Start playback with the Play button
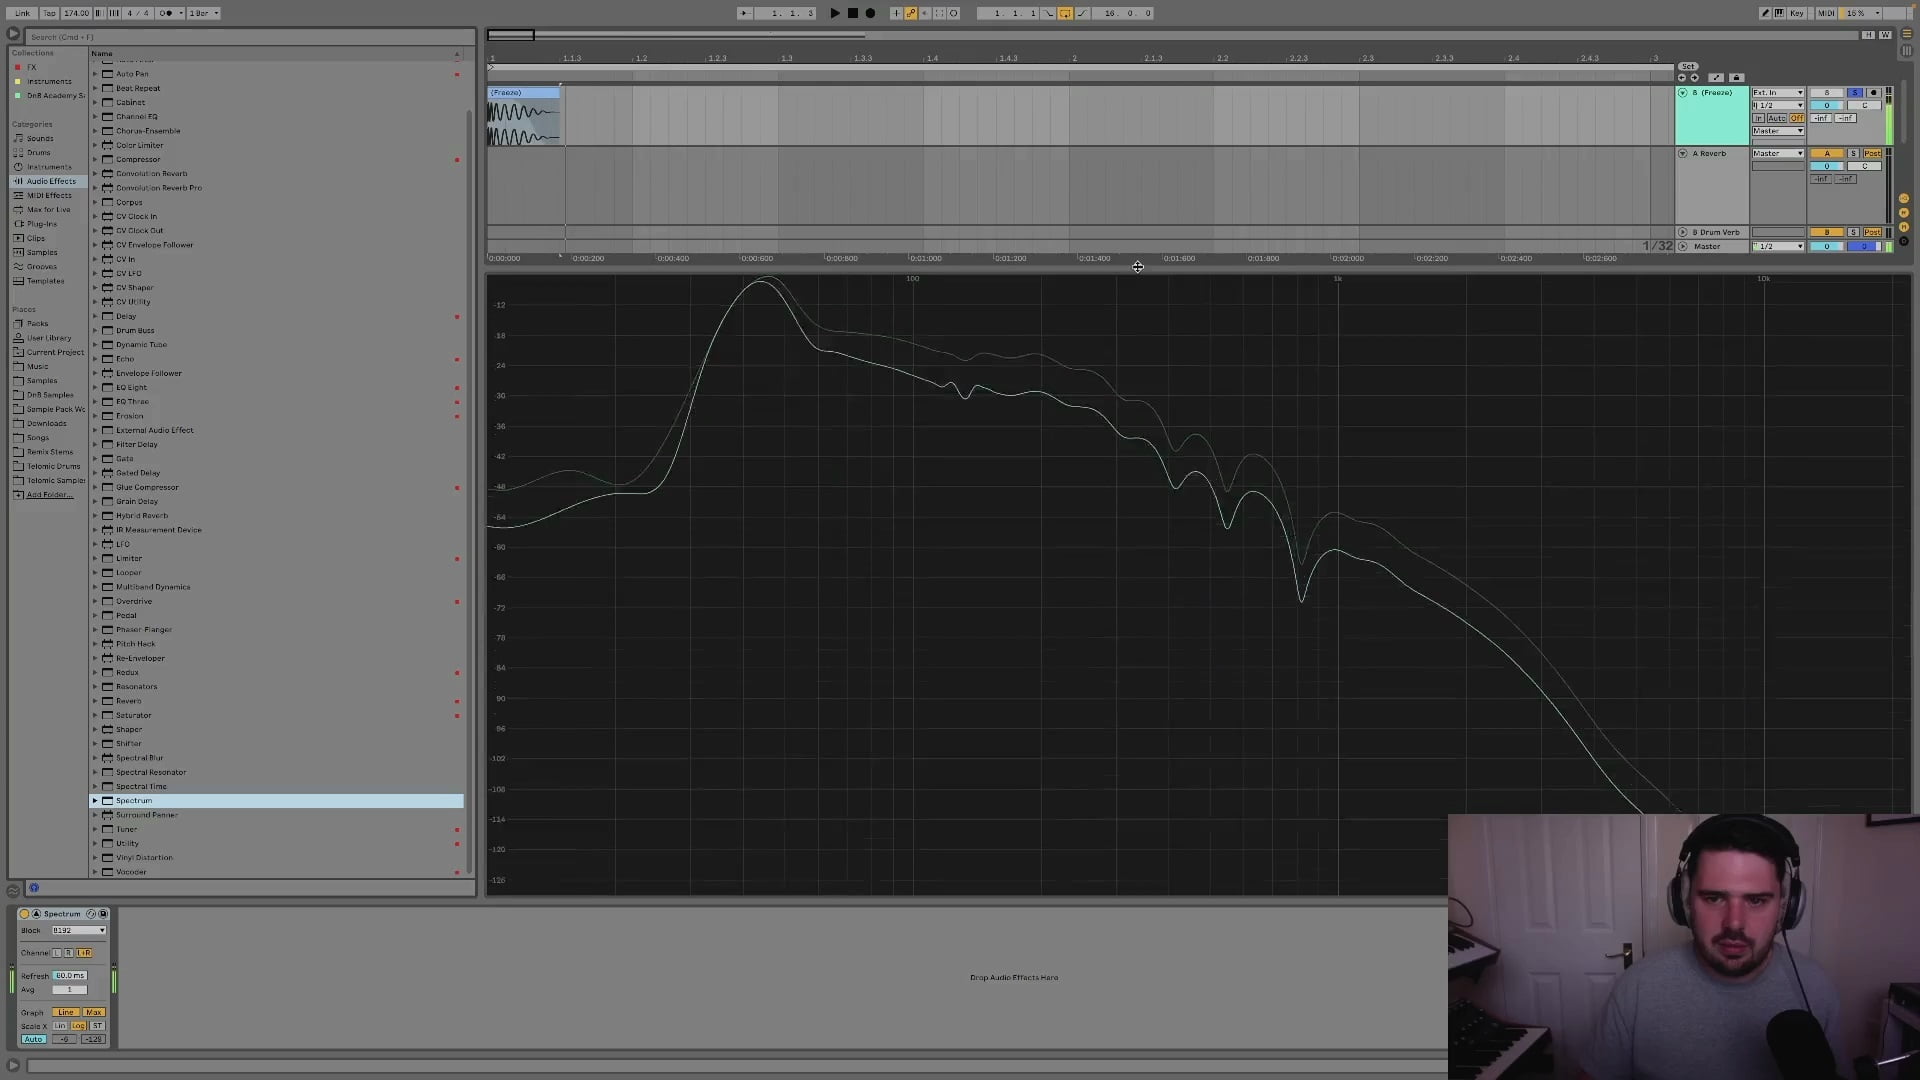 [x=835, y=13]
